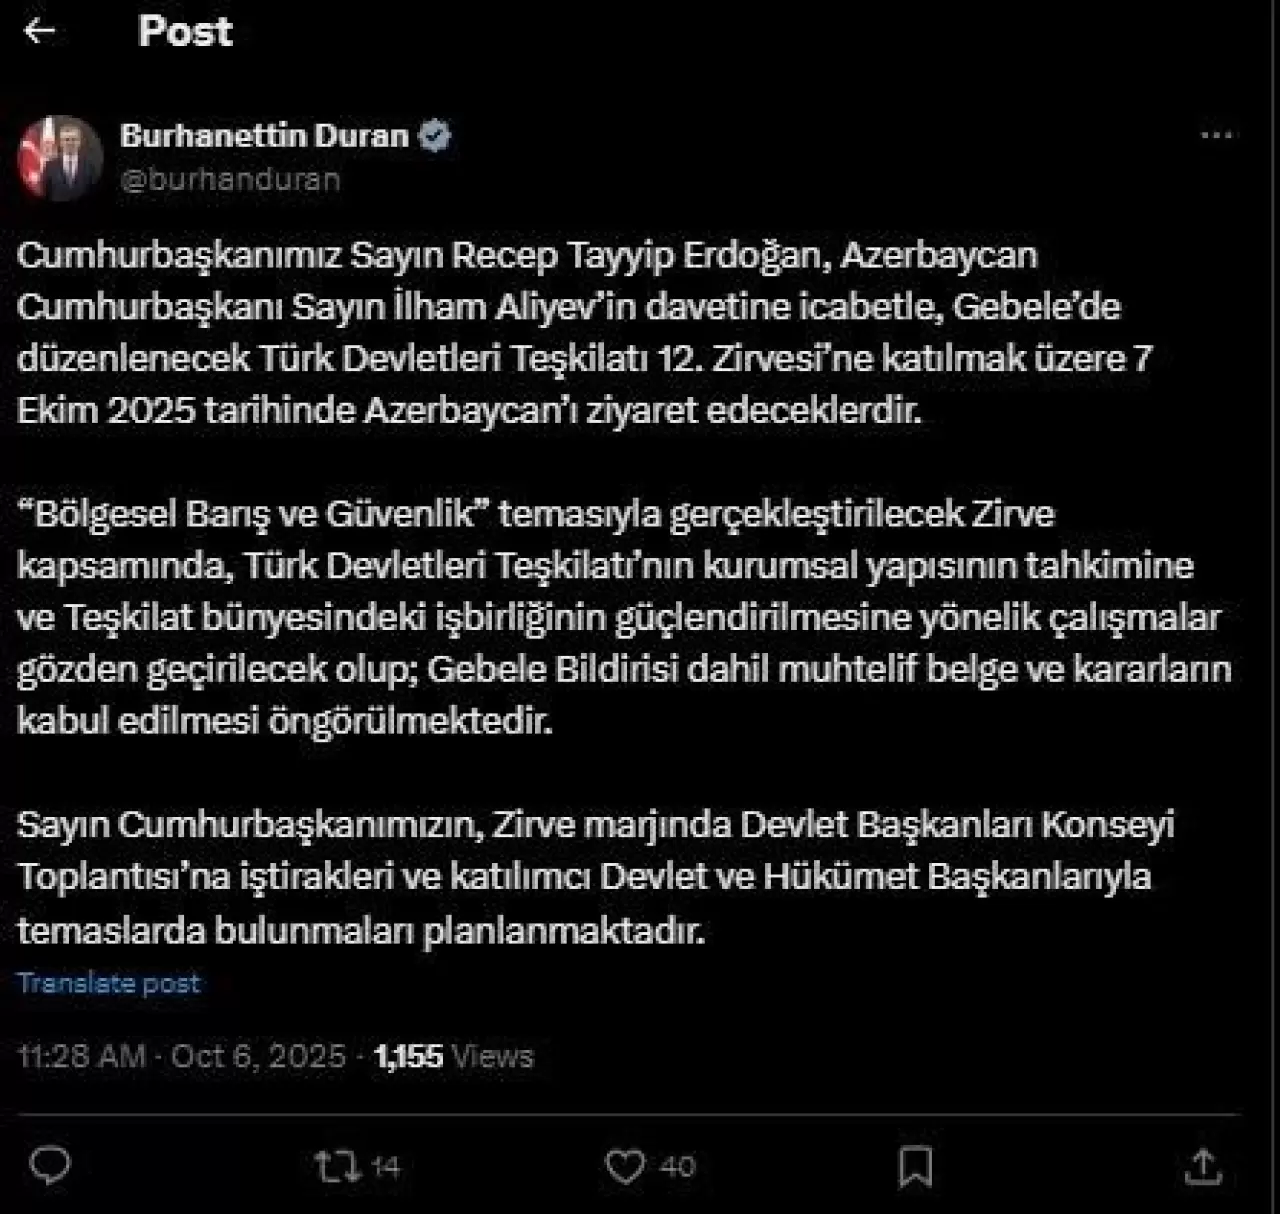Screen dimensions: 1280x1214
Task: Click the like count of 40
Action: [x=677, y=1167]
